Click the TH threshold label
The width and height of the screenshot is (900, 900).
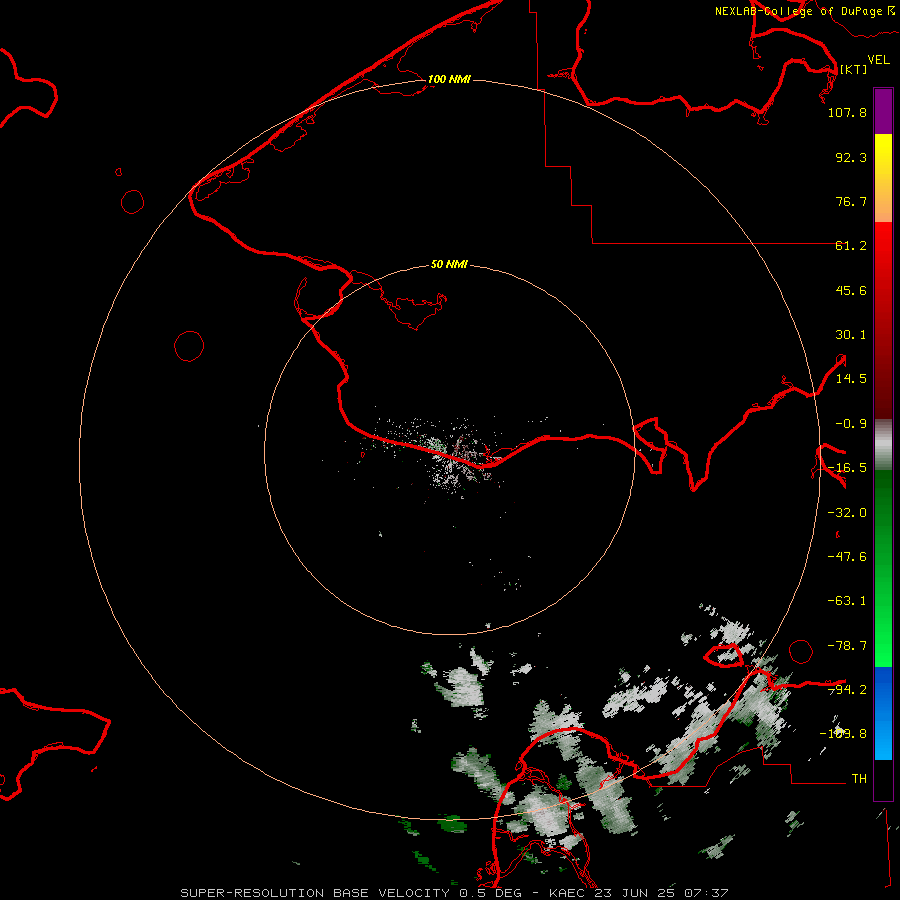pyautogui.click(x=859, y=779)
